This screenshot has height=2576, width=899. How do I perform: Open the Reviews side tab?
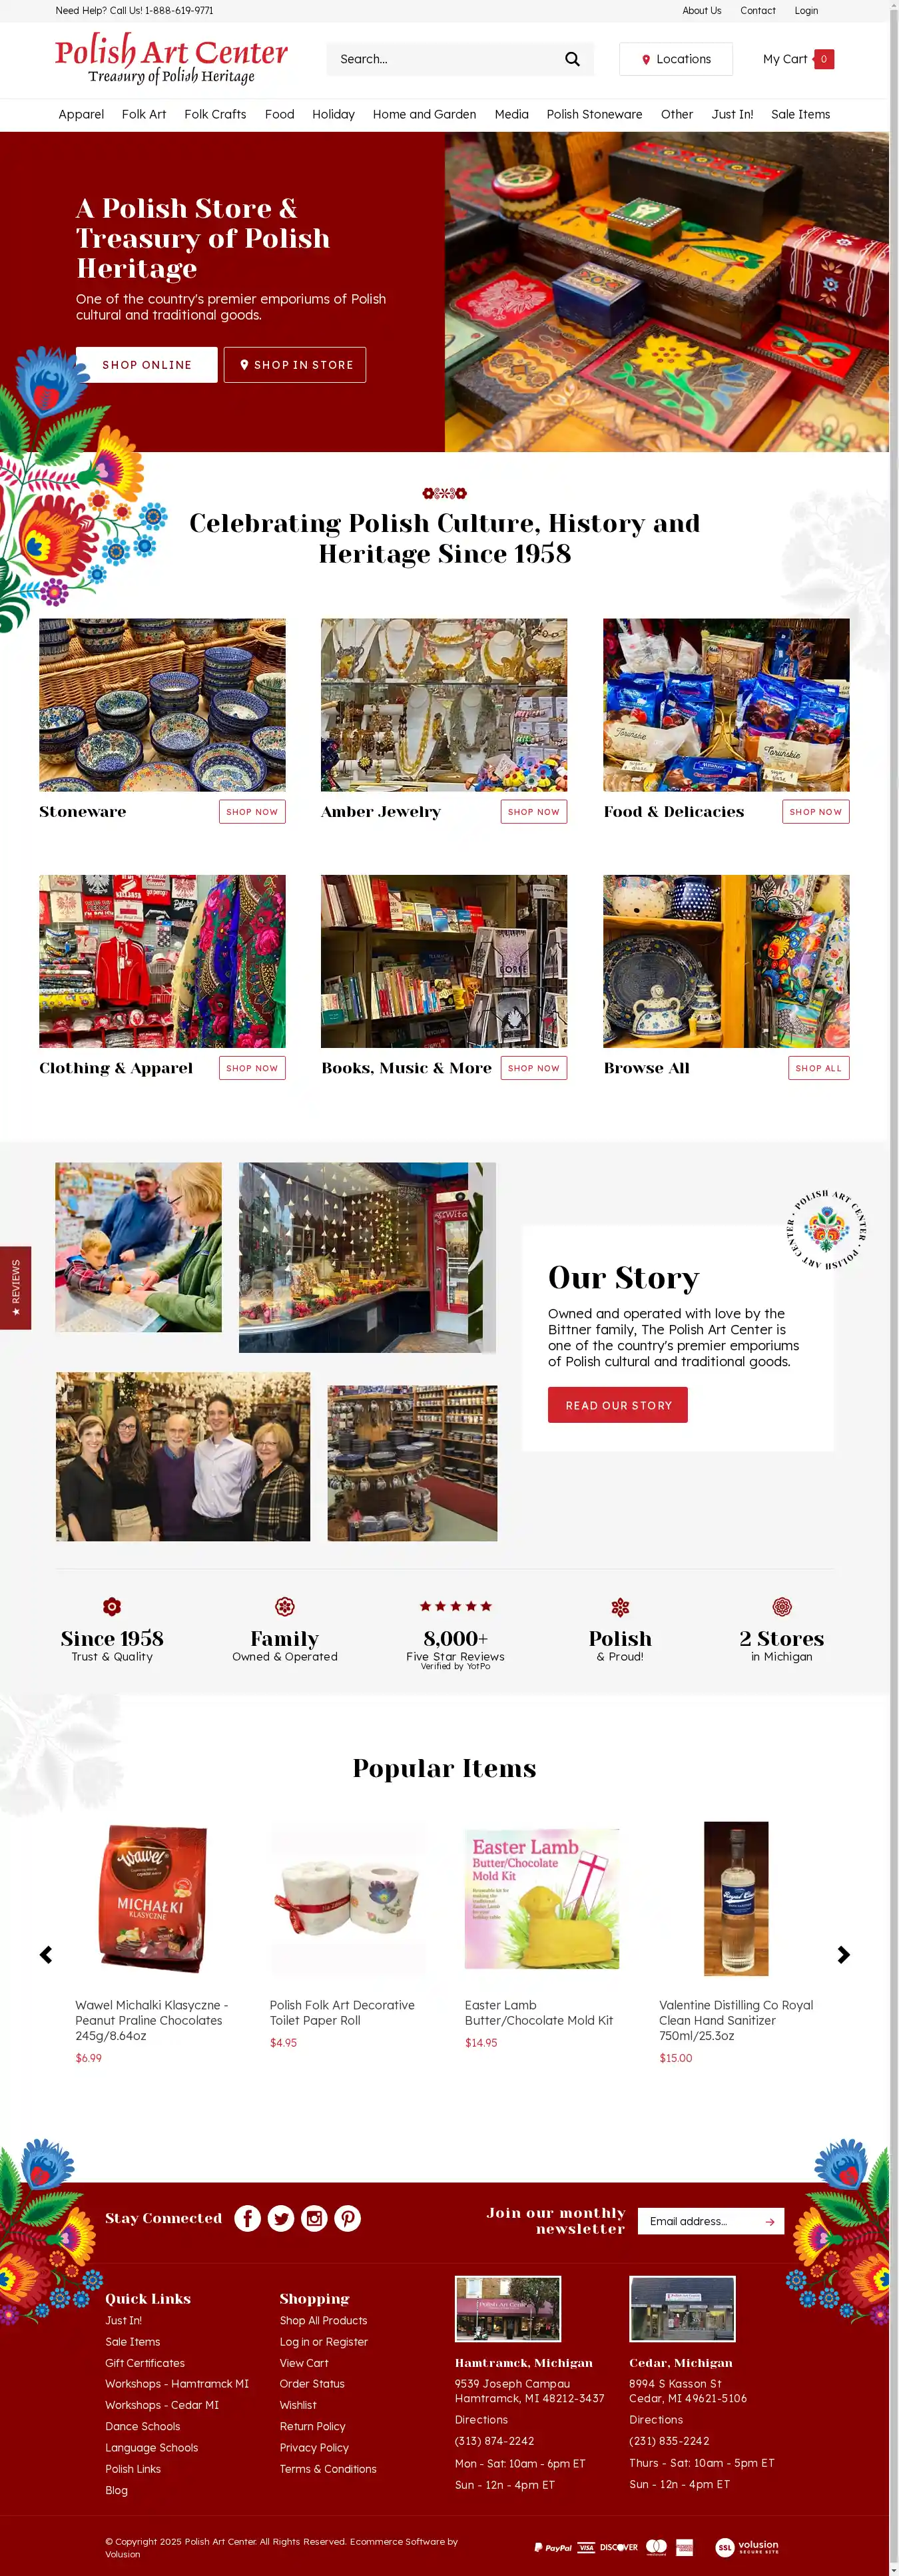click(15, 1287)
